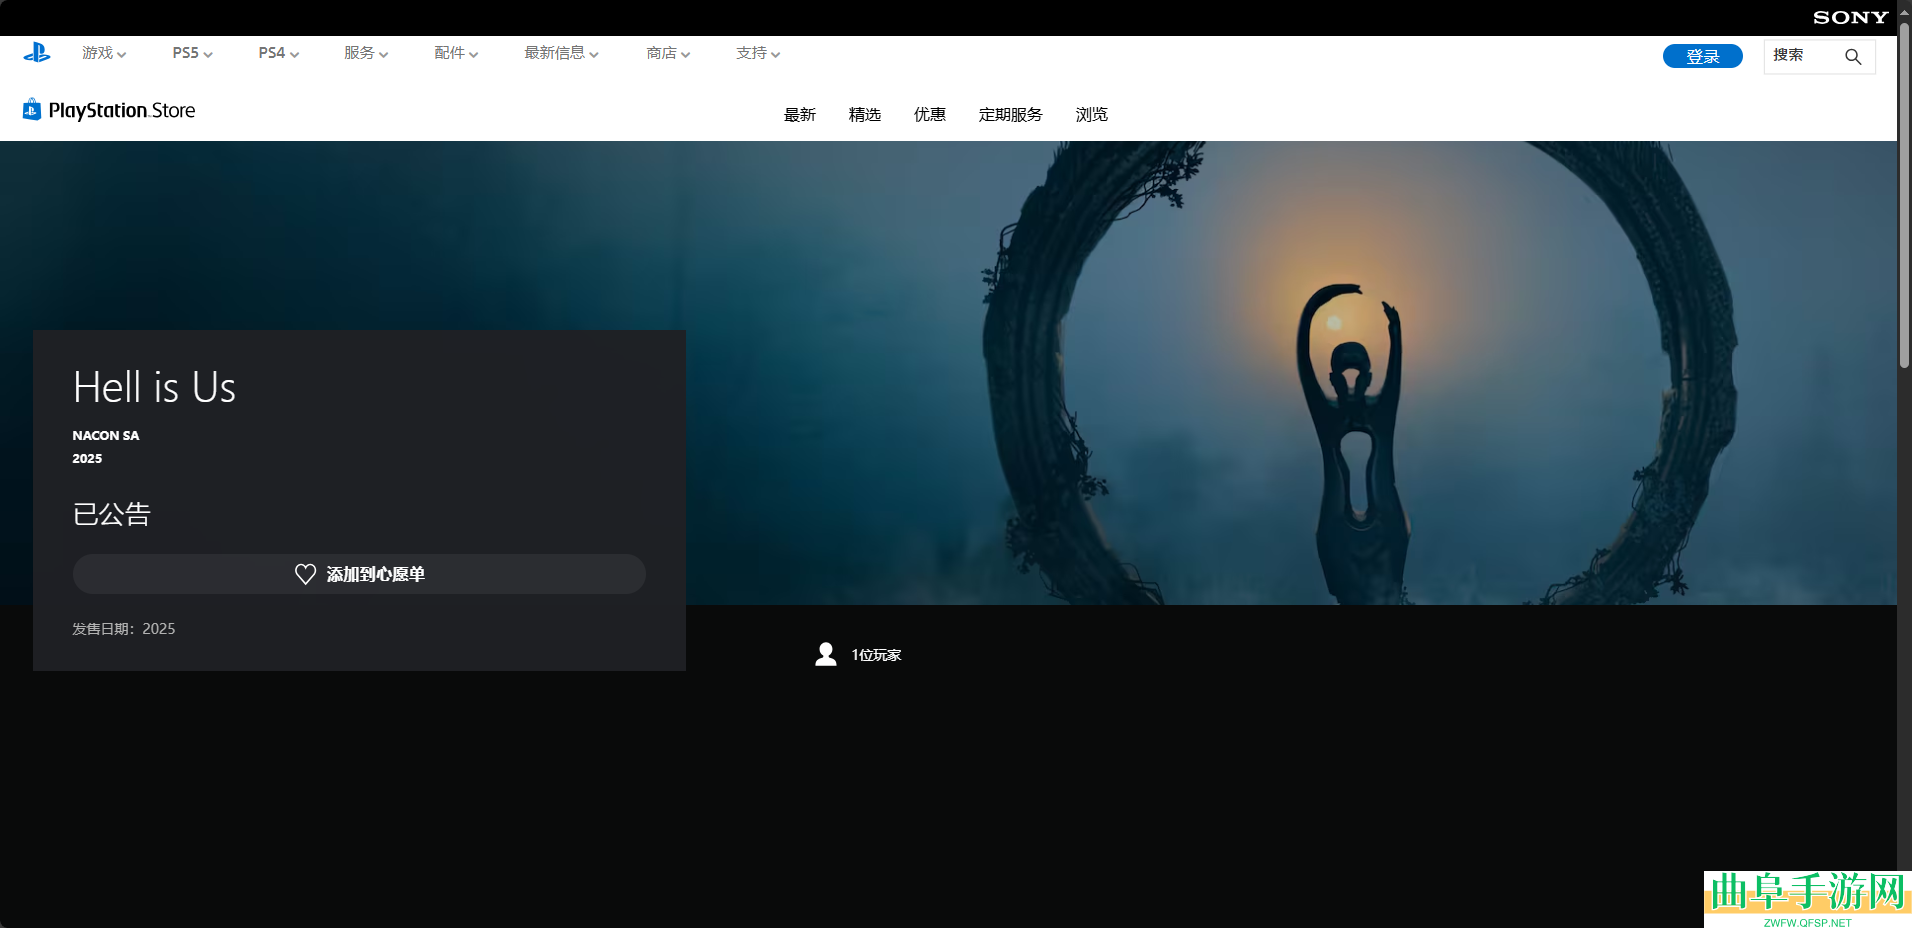Image resolution: width=1912 pixels, height=928 pixels.
Task: Expand the 配件 dropdown menu
Action: pyautogui.click(x=456, y=53)
